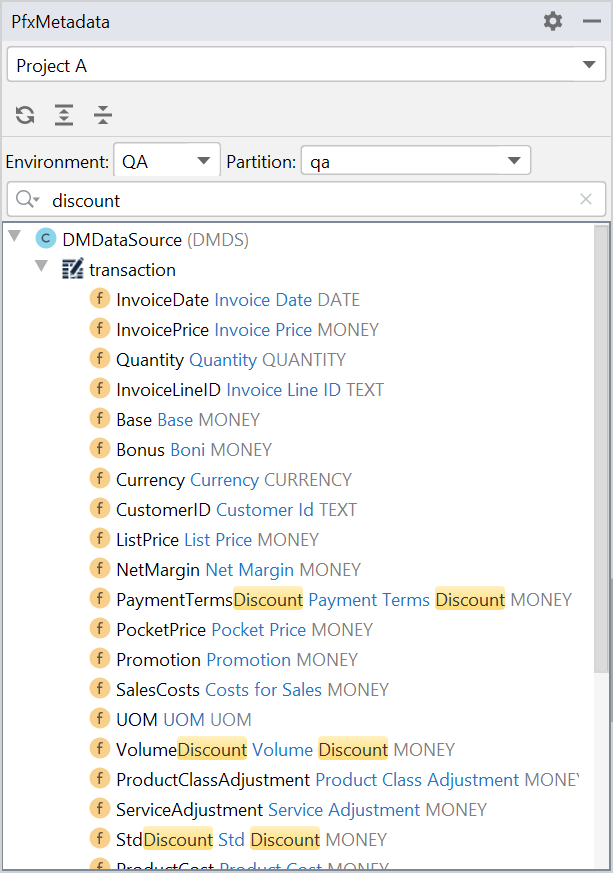
Task: Select the PaymentTermsDiscount field
Action: [x=209, y=599]
